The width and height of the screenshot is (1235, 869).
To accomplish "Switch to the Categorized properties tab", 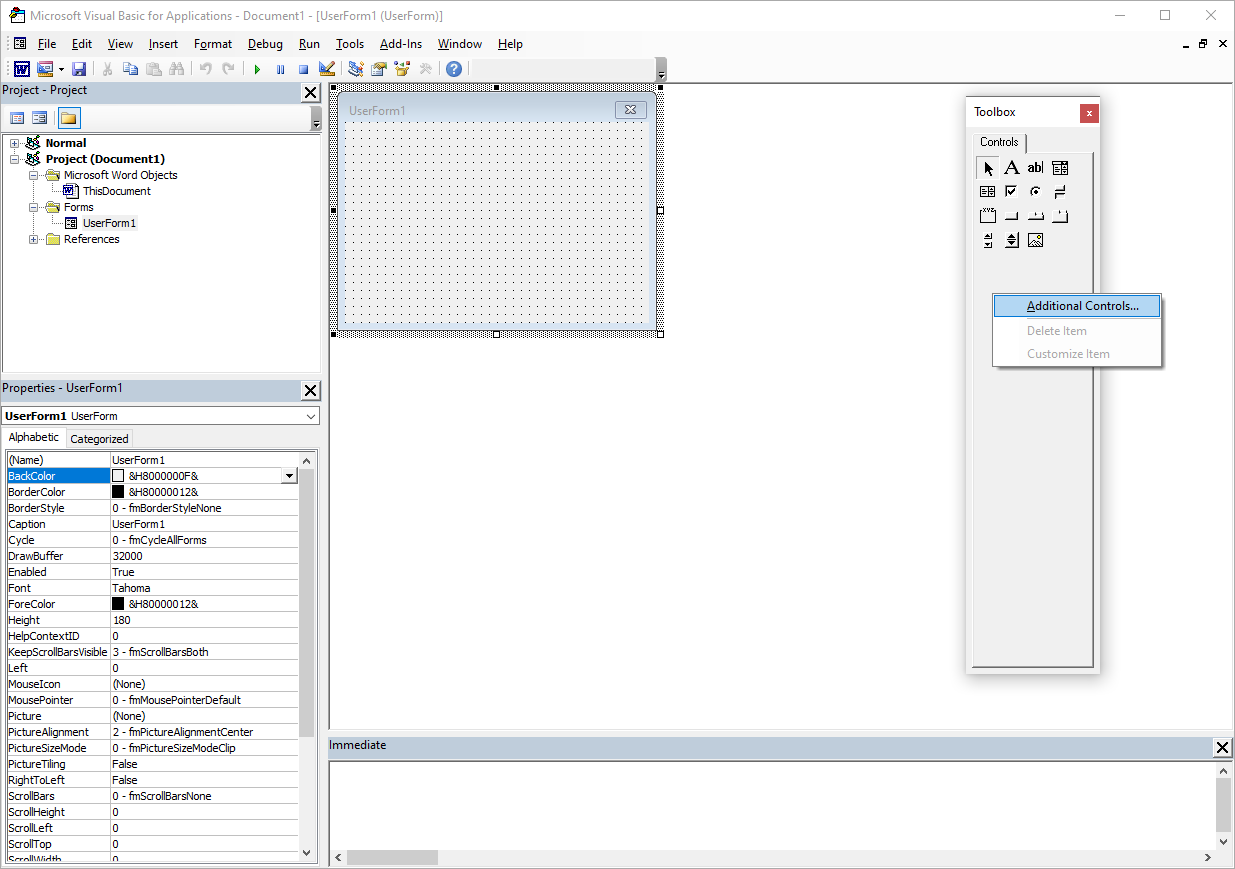I will click(x=99, y=439).
